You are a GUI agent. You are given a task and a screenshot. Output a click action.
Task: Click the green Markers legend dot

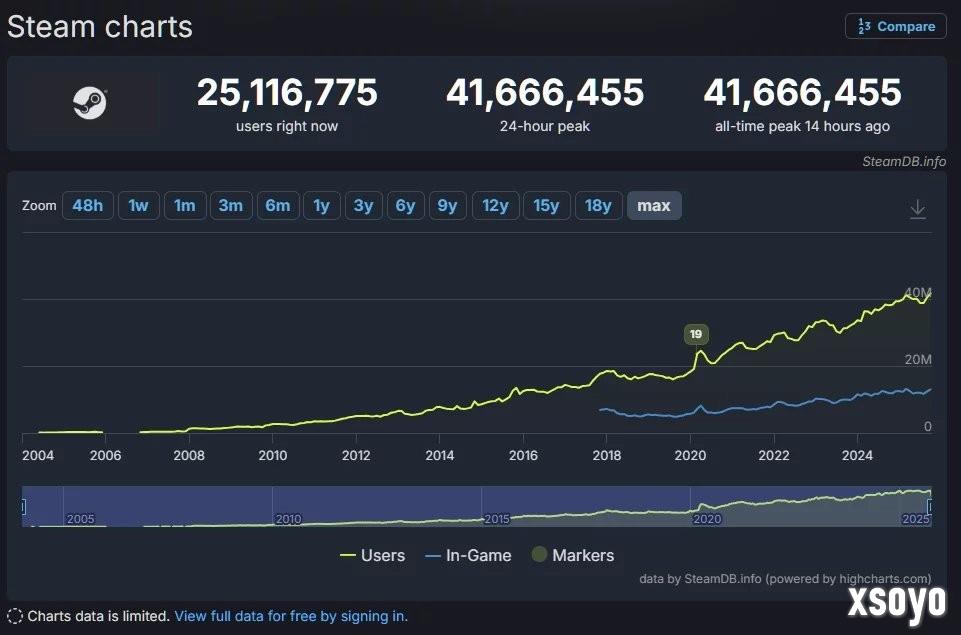pyautogui.click(x=541, y=555)
